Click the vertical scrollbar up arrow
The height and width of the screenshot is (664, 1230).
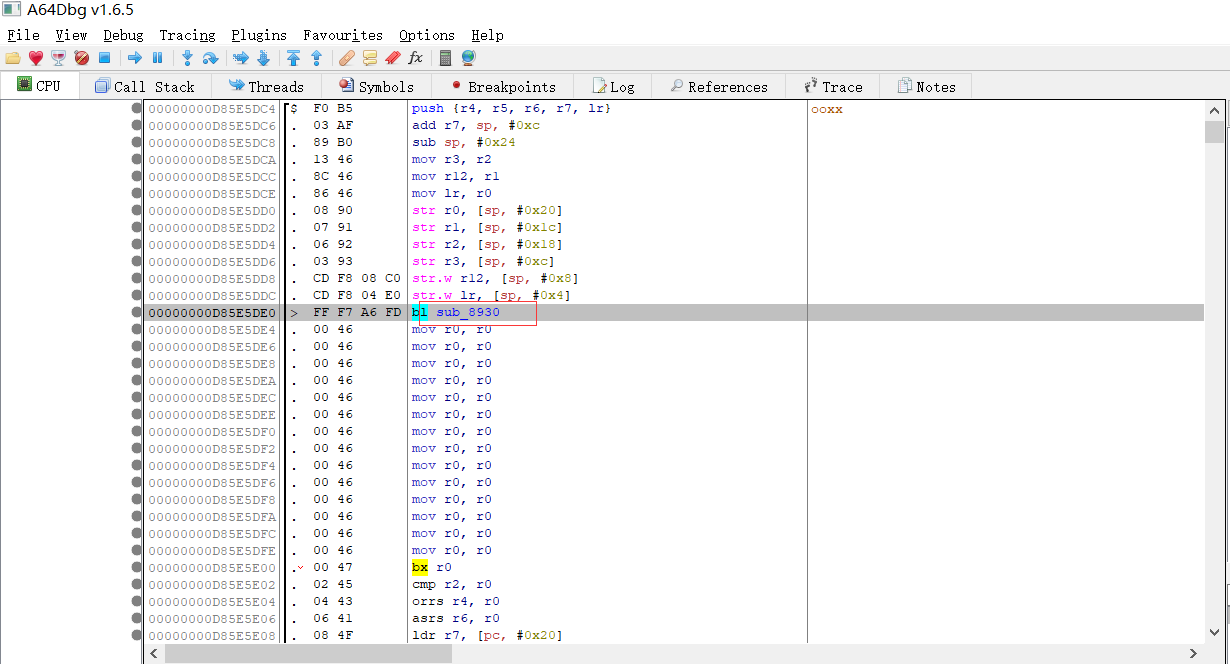pos(1215,111)
